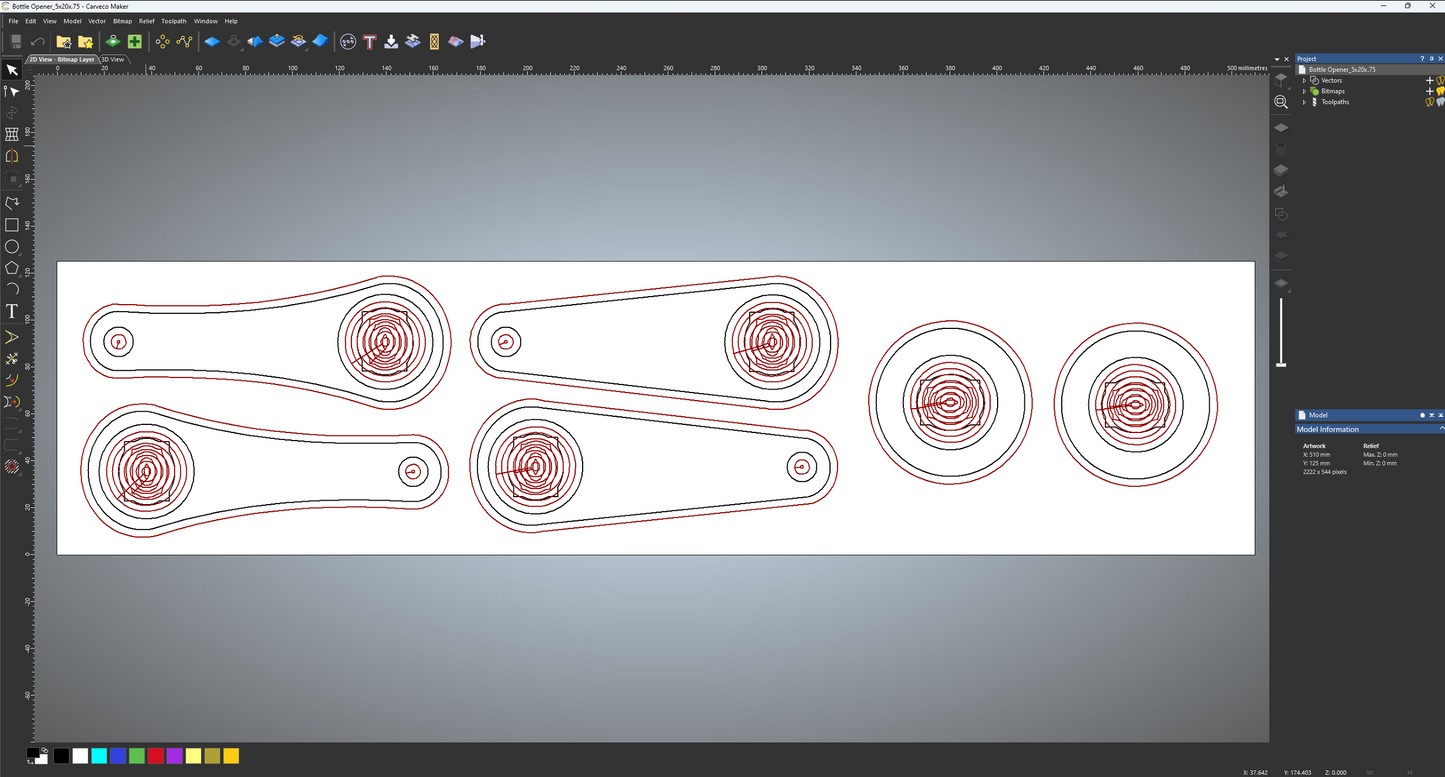Screen dimensions: 1445x777
Task: Toggle visibility bulb for Toolpaths
Action: coord(1430,102)
